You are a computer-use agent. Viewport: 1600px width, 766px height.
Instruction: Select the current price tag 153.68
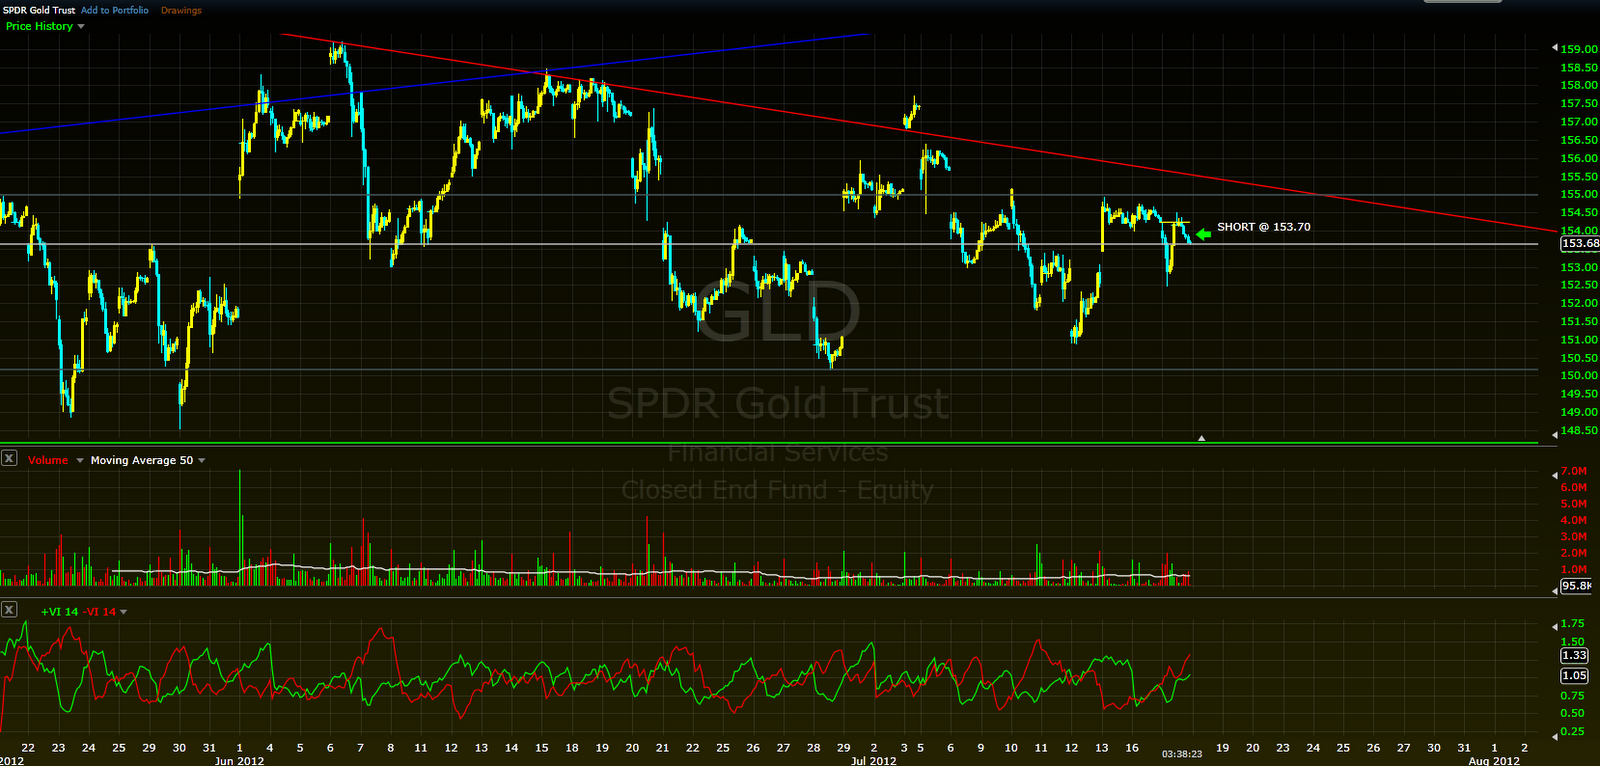coord(1580,243)
